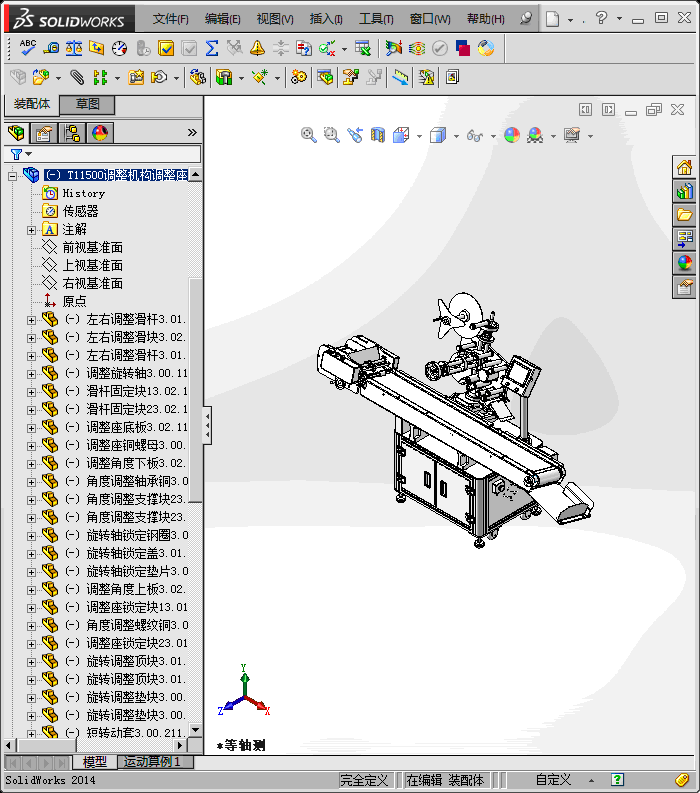Click Edit Appearance color ball
The width and height of the screenshot is (700, 793).
tap(512, 135)
